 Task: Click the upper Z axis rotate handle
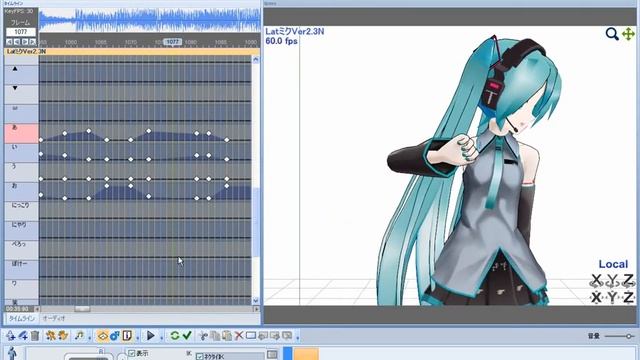(x=628, y=280)
